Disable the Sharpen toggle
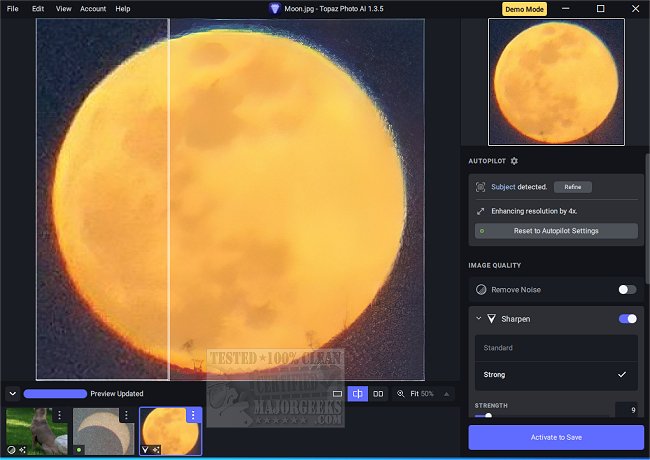 coord(628,319)
